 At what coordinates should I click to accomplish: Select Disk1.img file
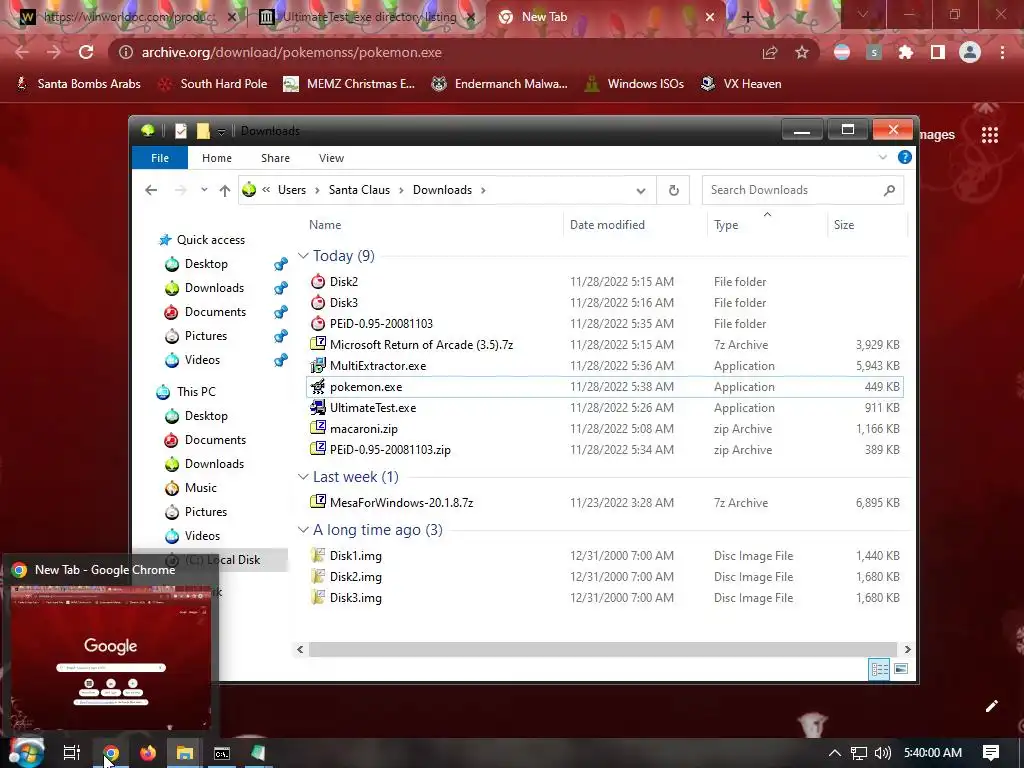[x=355, y=556]
